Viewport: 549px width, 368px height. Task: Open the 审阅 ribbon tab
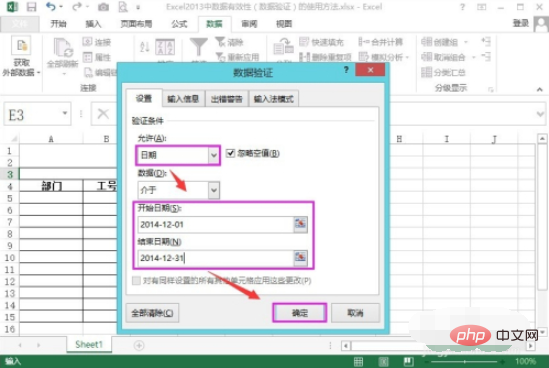249,24
